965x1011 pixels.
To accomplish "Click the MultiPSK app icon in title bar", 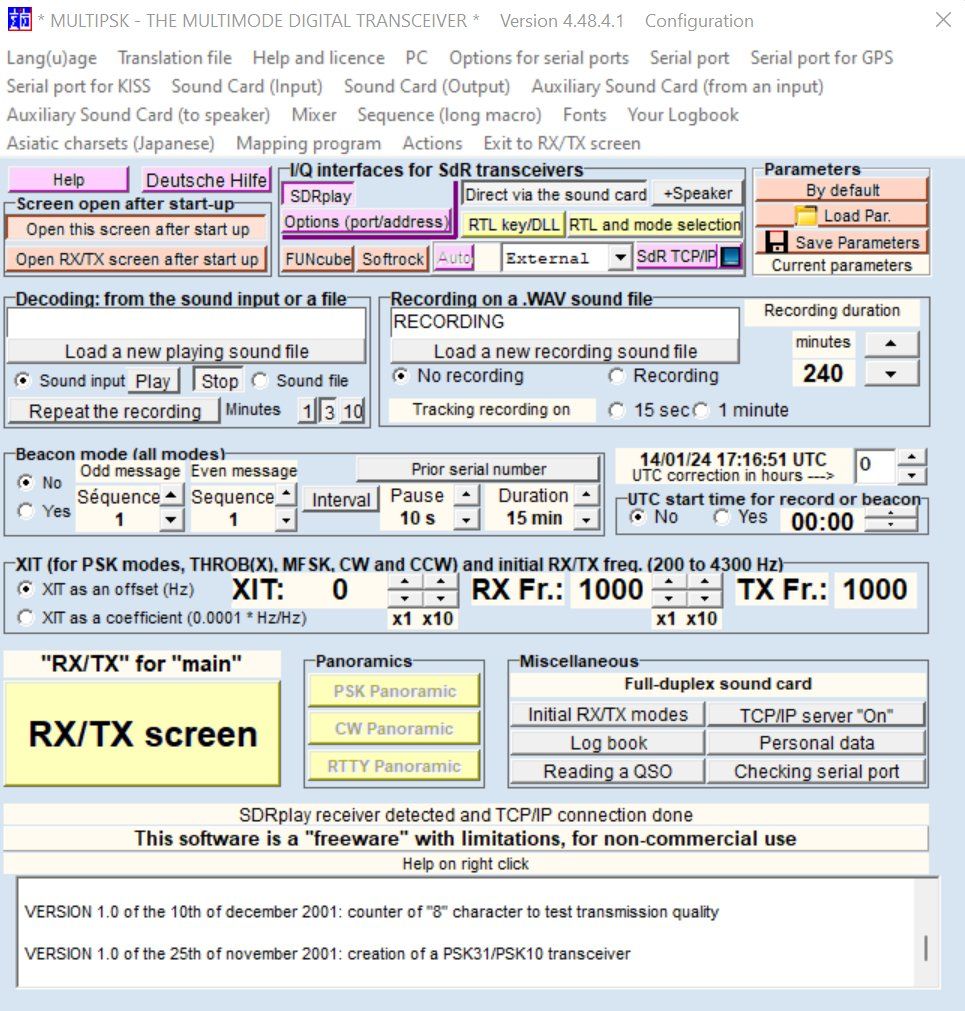I will tap(19, 19).
